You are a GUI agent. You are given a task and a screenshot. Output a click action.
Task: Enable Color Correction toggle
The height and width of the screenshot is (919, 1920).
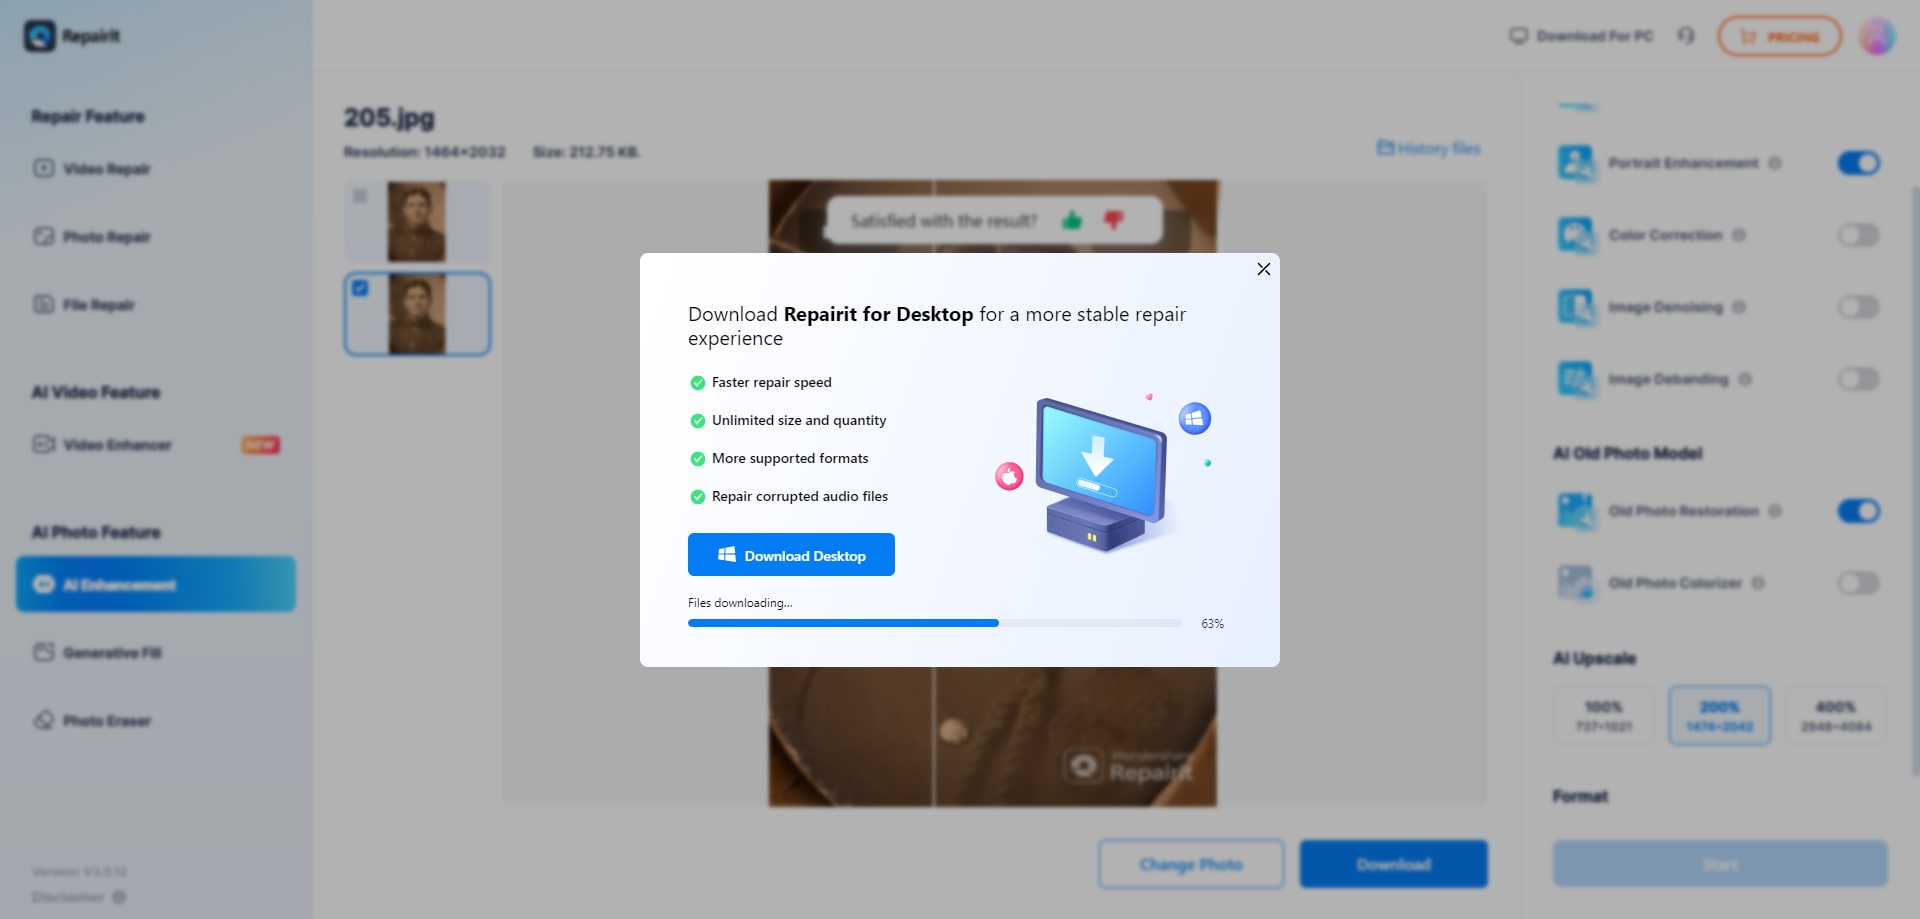pyautogui.click(x=1859, y=235)
